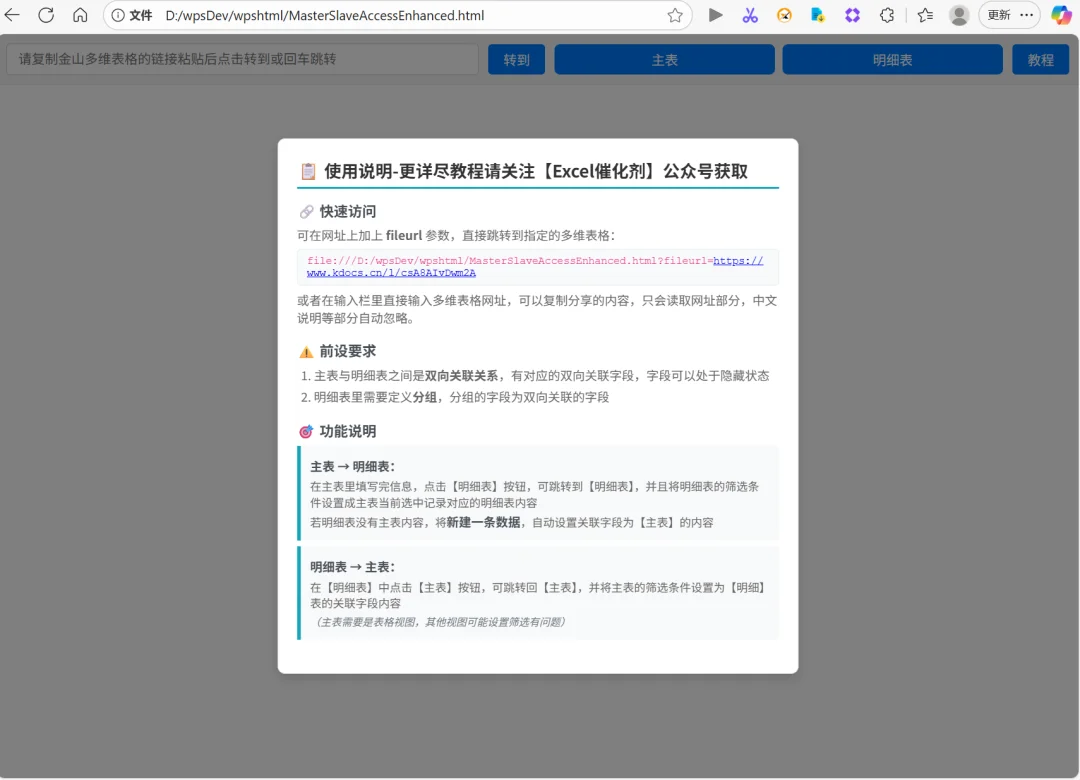Open the blue document extension icon
The width and height of the screenshot is (1080, 780).
(818, 15)
